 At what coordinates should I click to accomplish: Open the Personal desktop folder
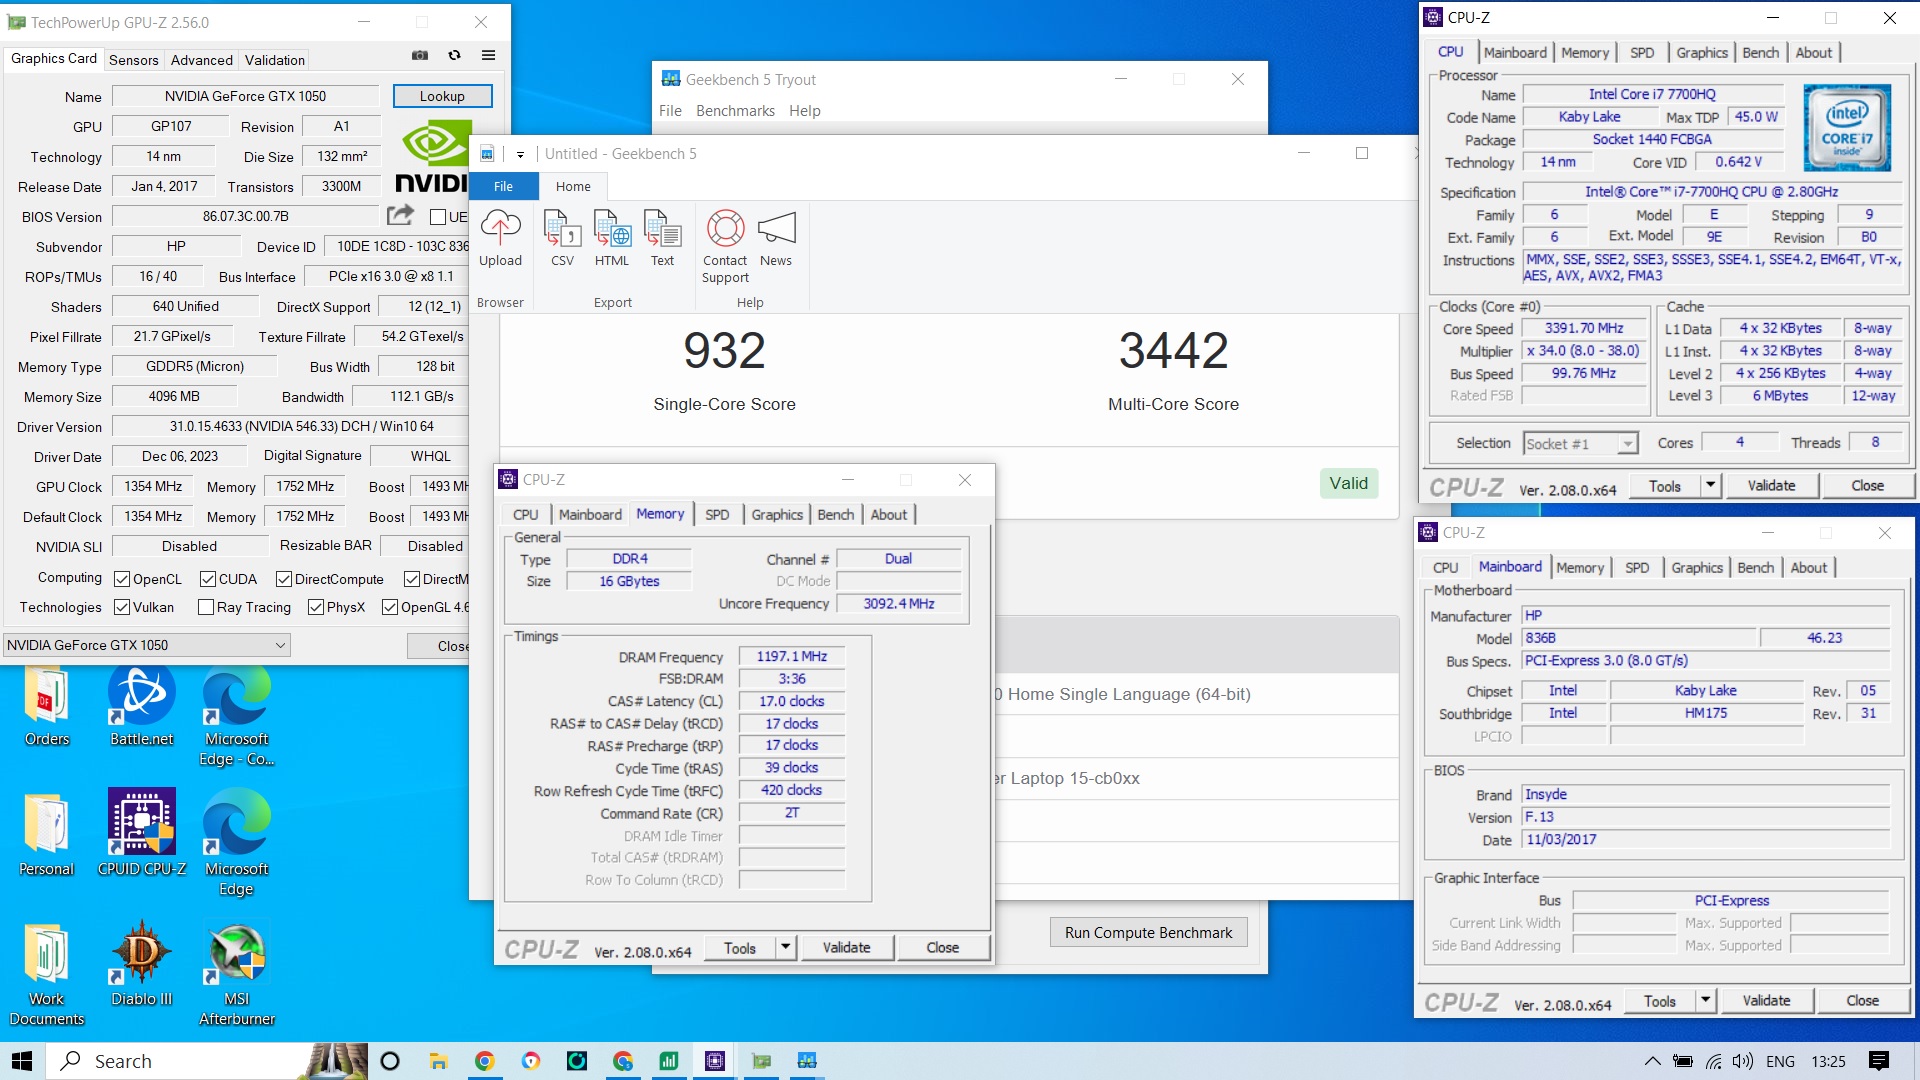point(47,833)
